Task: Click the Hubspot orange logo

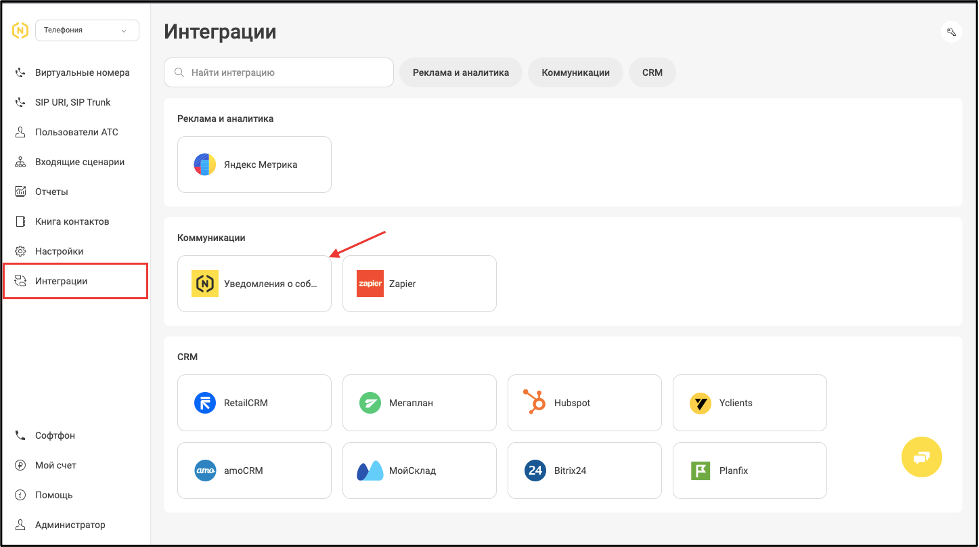Action: click(534, 402)
